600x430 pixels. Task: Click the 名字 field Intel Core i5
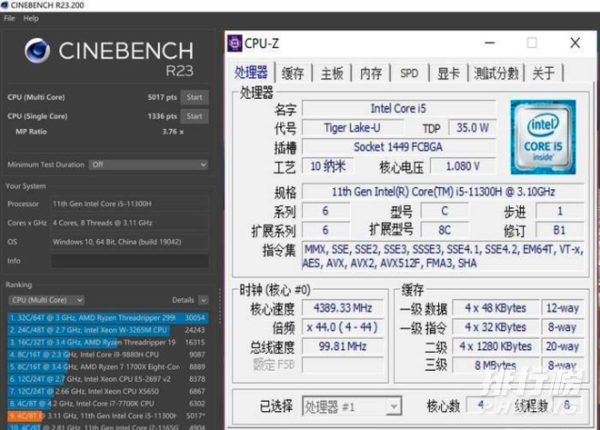coord(399,109)
